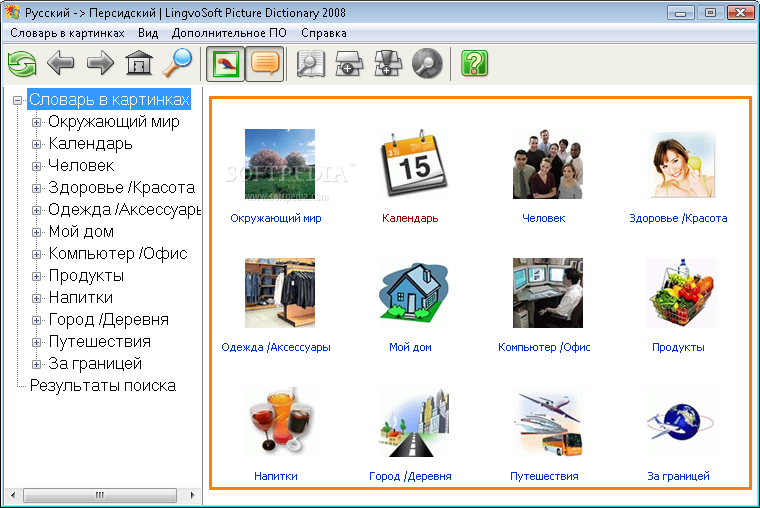Expand the Календарь tree node
This screenshot has width=760, height=508.
36,144
